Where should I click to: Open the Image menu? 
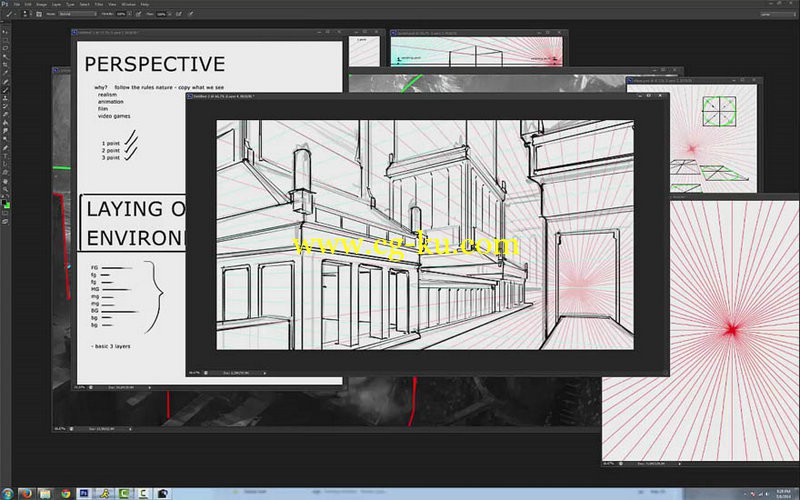(41, 4)
